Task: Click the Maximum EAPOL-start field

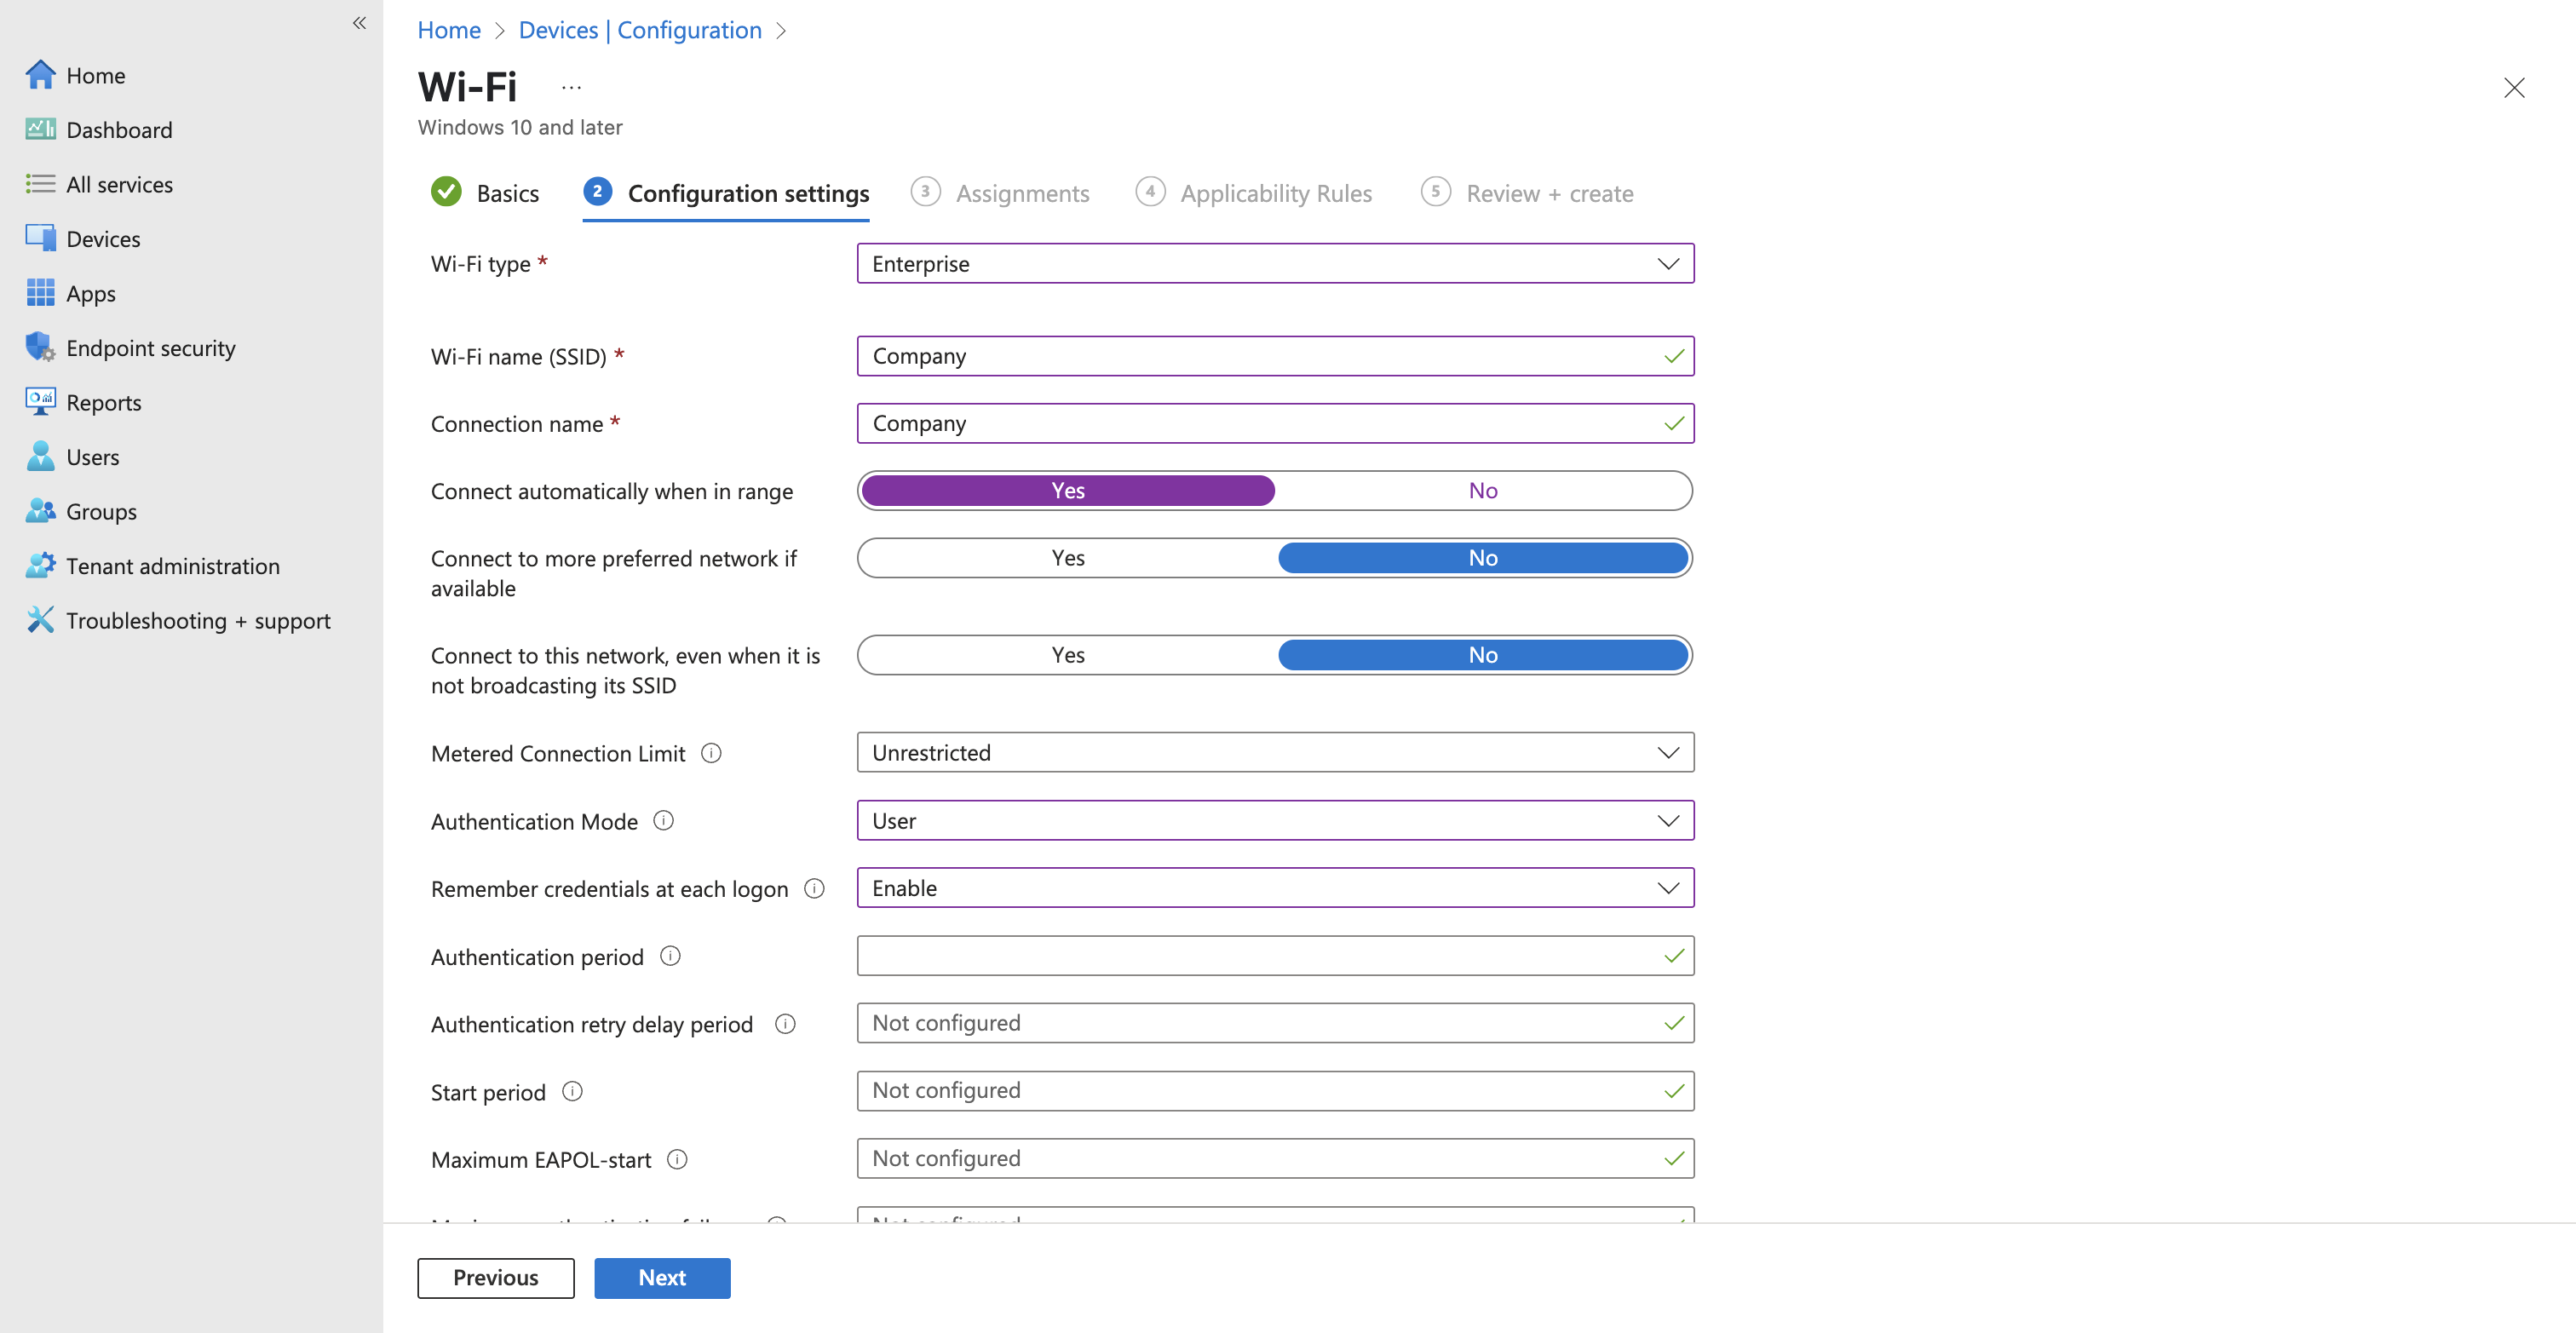Action: [1275, 1158]
